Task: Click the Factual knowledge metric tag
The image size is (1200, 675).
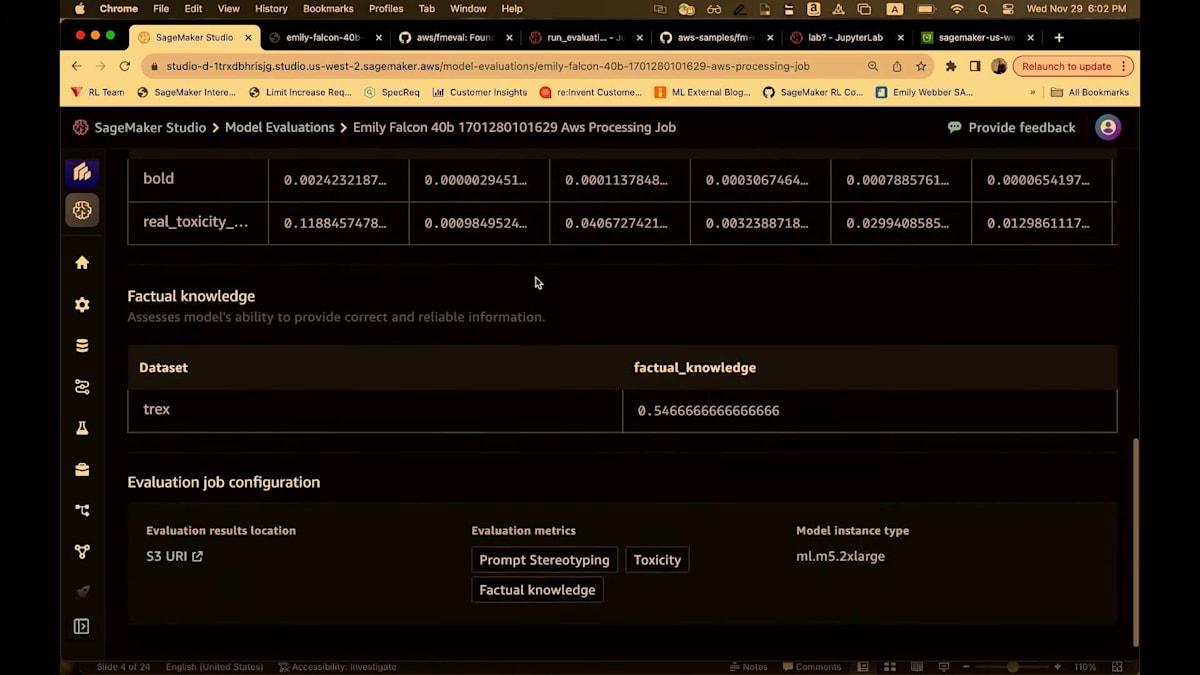Action: [x=537, y=590]
